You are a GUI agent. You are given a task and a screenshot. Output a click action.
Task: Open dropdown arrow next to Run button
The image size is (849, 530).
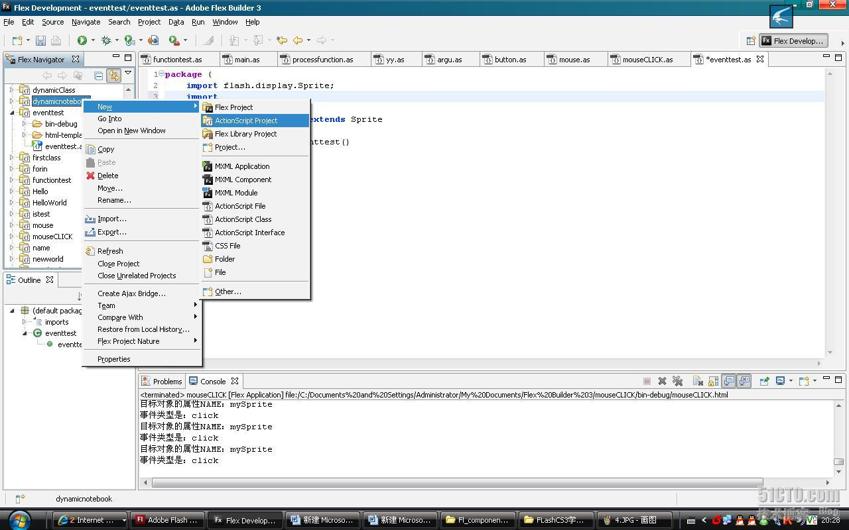93,40
